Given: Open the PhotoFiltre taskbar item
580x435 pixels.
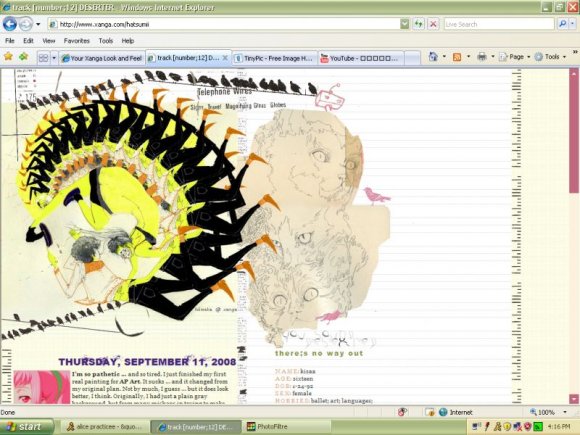Looking at the screenshot, I should point(287,427).
